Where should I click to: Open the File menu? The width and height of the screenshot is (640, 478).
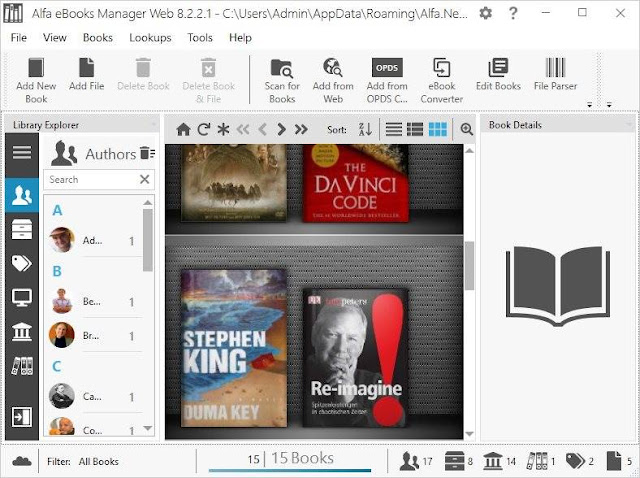(x=19, y=38)
